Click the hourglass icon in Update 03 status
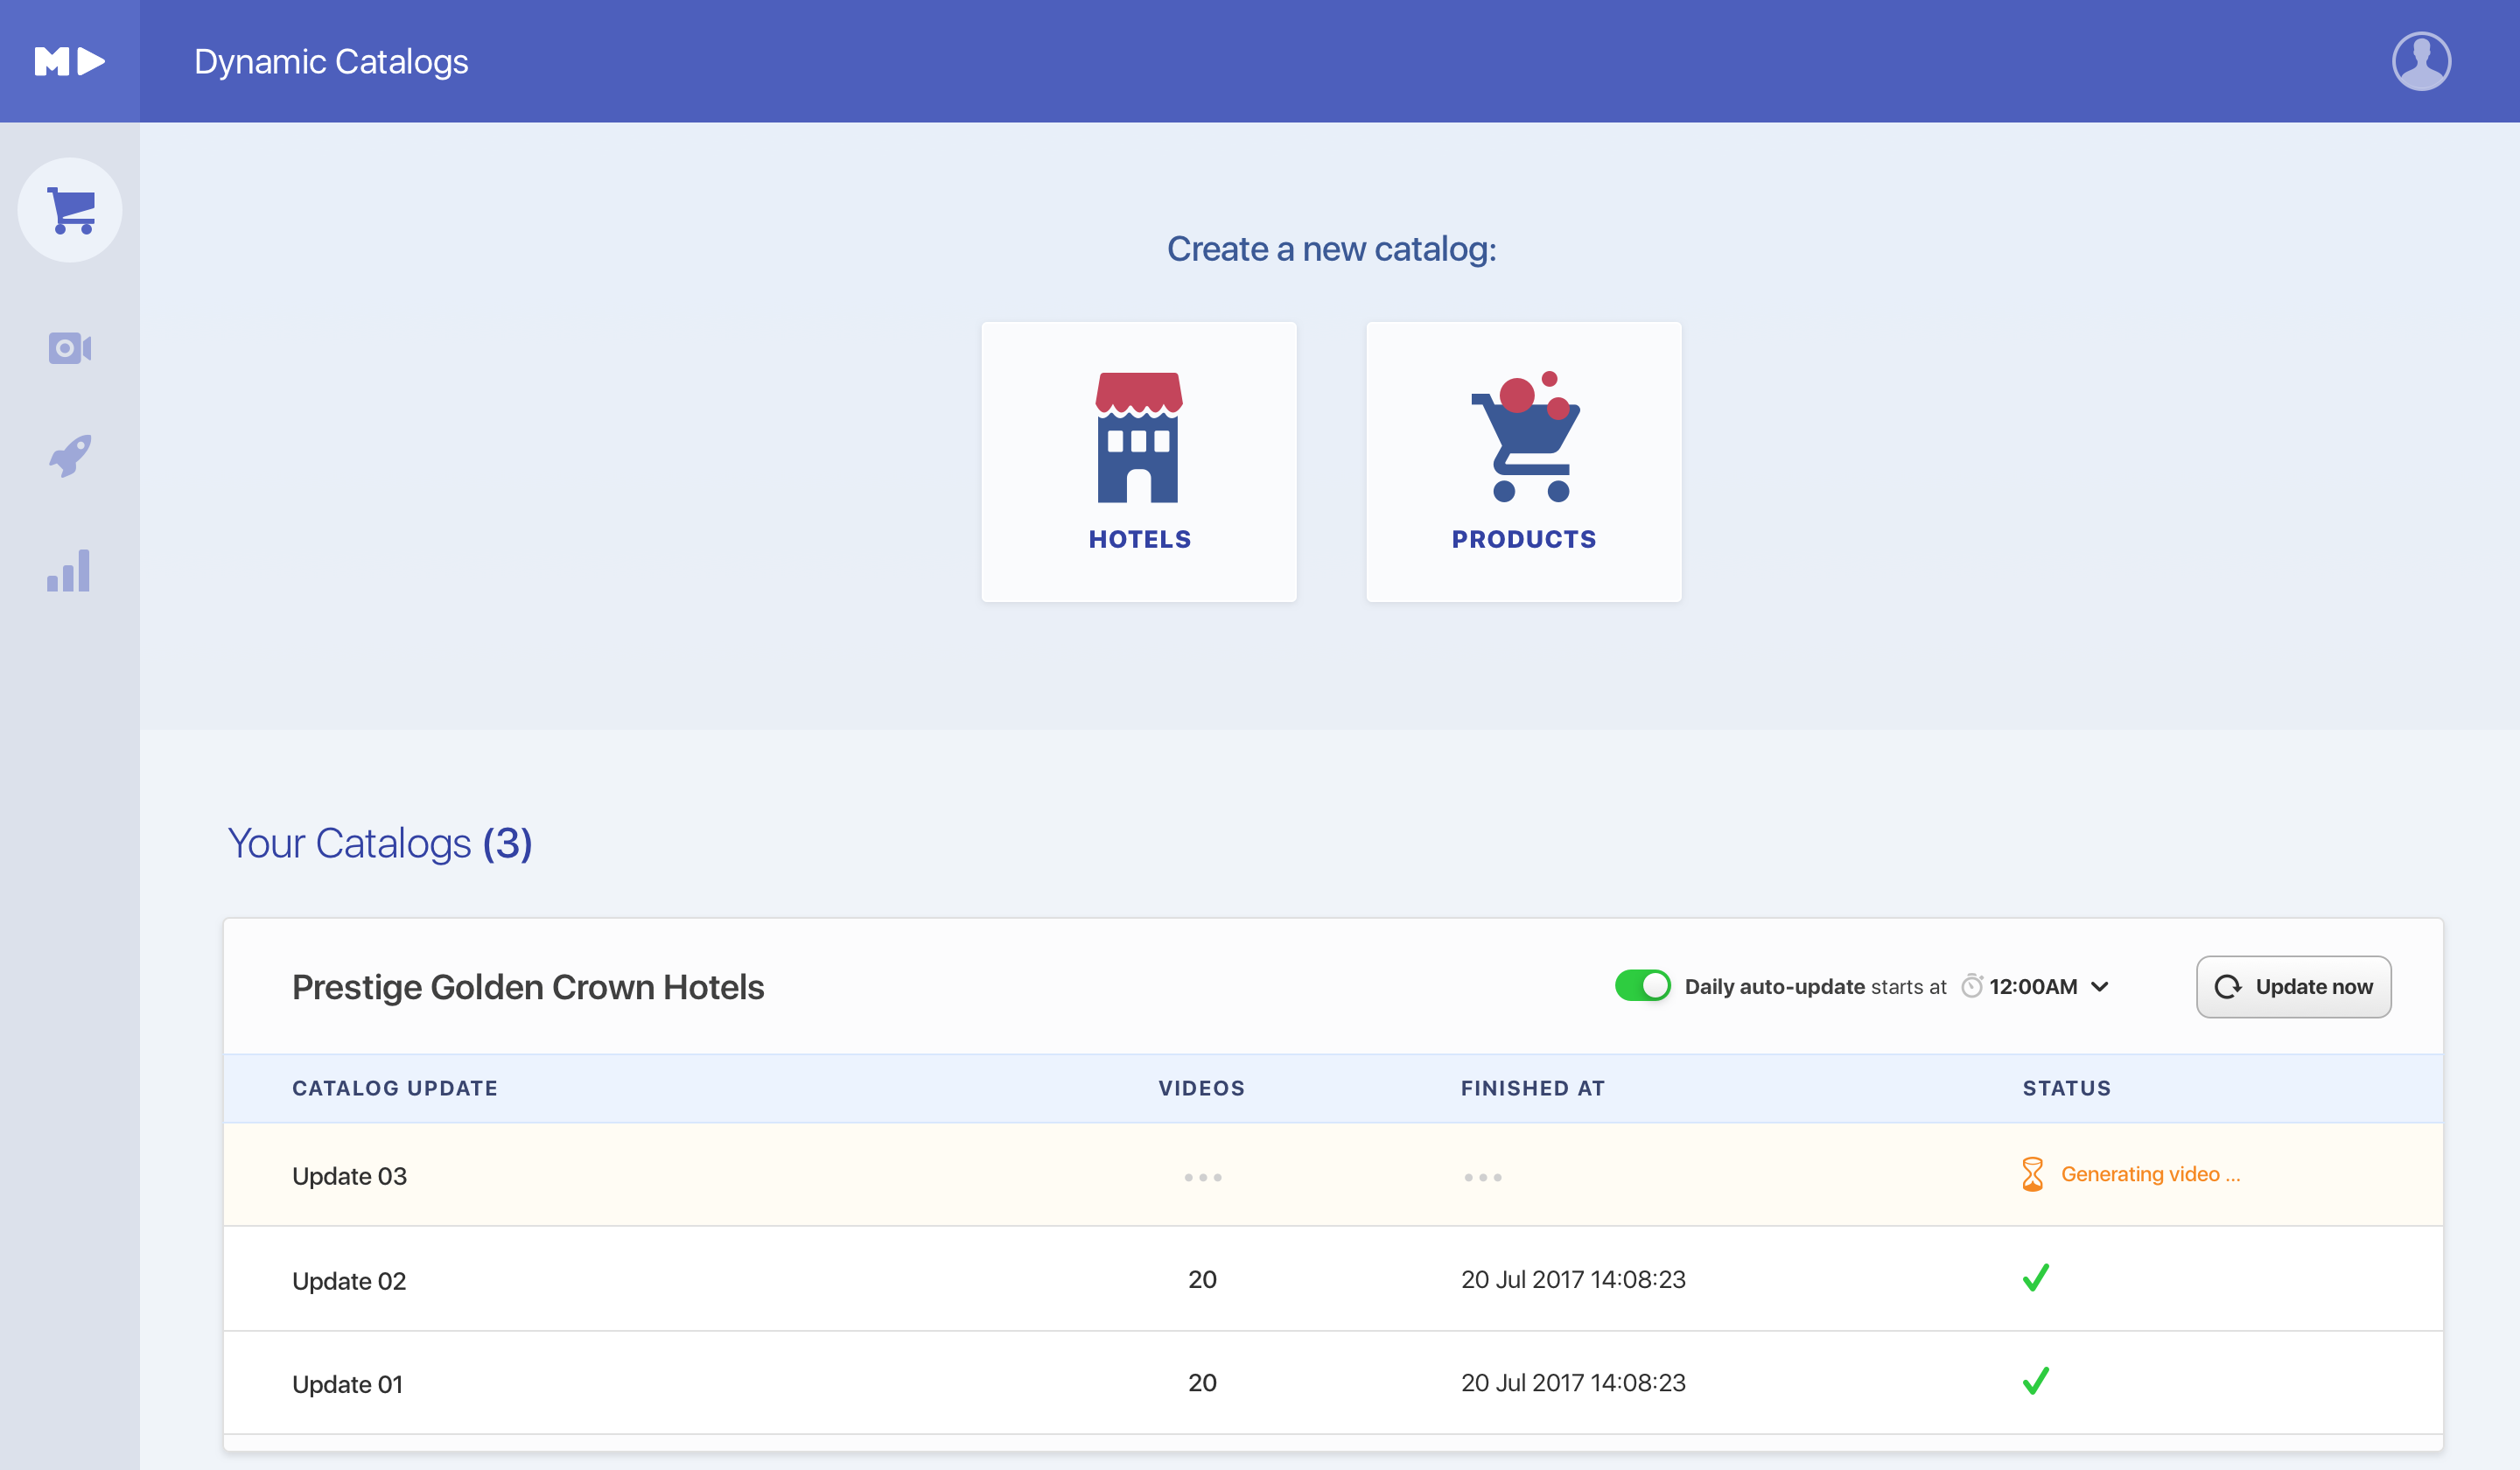2520x1470 pixels. coord(2032,1174)
